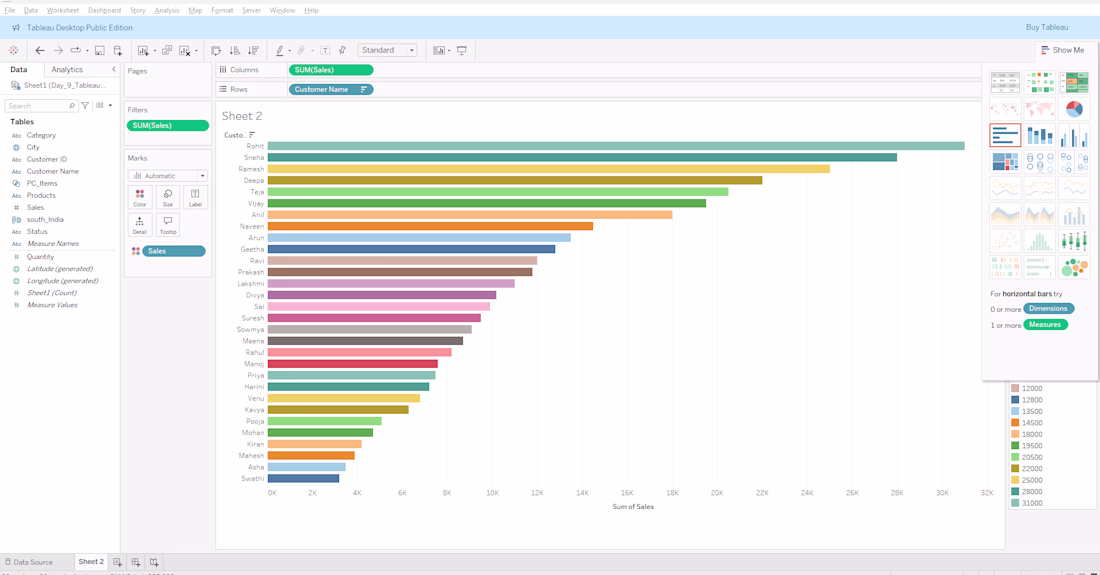The width and height of the screenshot is (1100, 575).
Task: Toggle the Show Me panel button
Action: pos(1062,50)
